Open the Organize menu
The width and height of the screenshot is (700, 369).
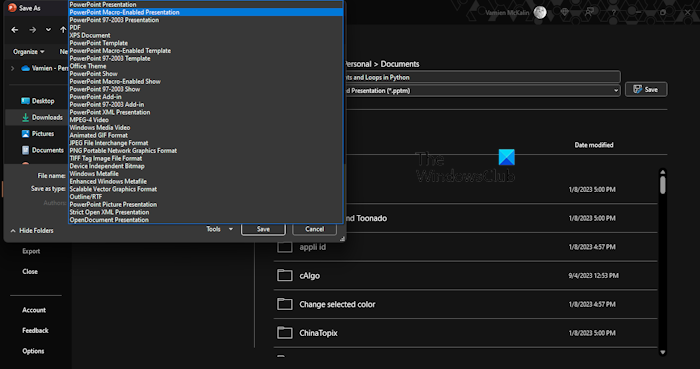[29, 52]
